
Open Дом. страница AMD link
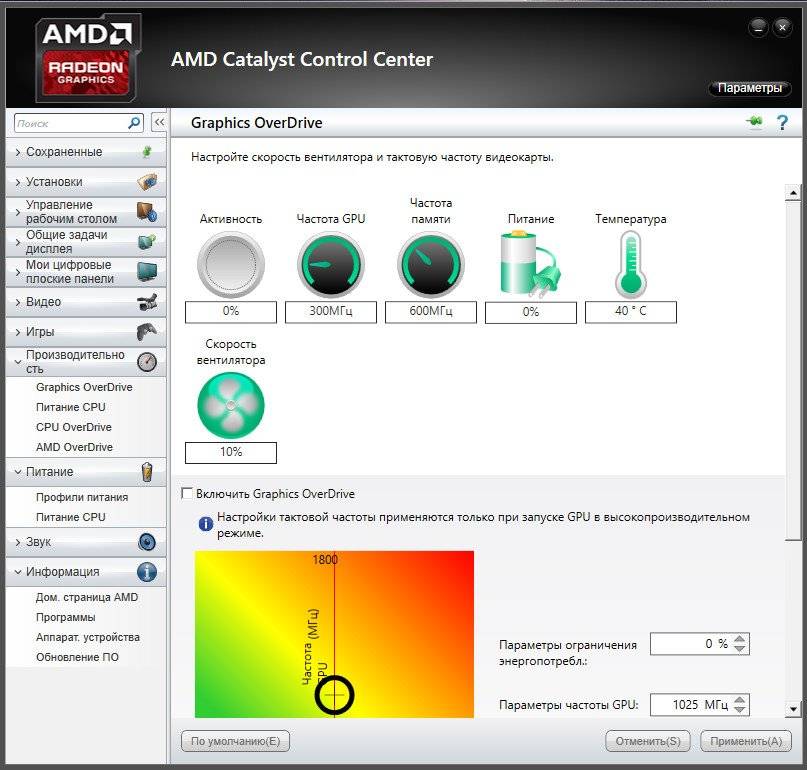[x=86, y=597]
